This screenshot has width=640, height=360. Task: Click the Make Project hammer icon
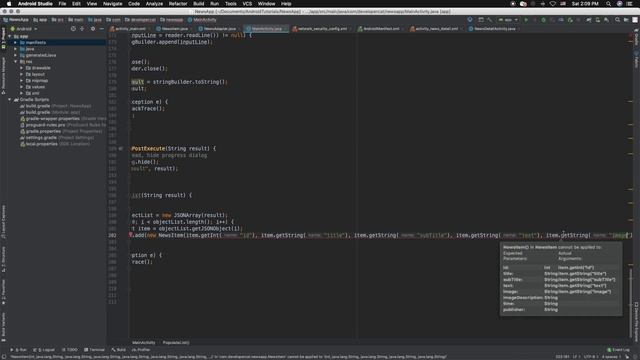click(489, 20)
